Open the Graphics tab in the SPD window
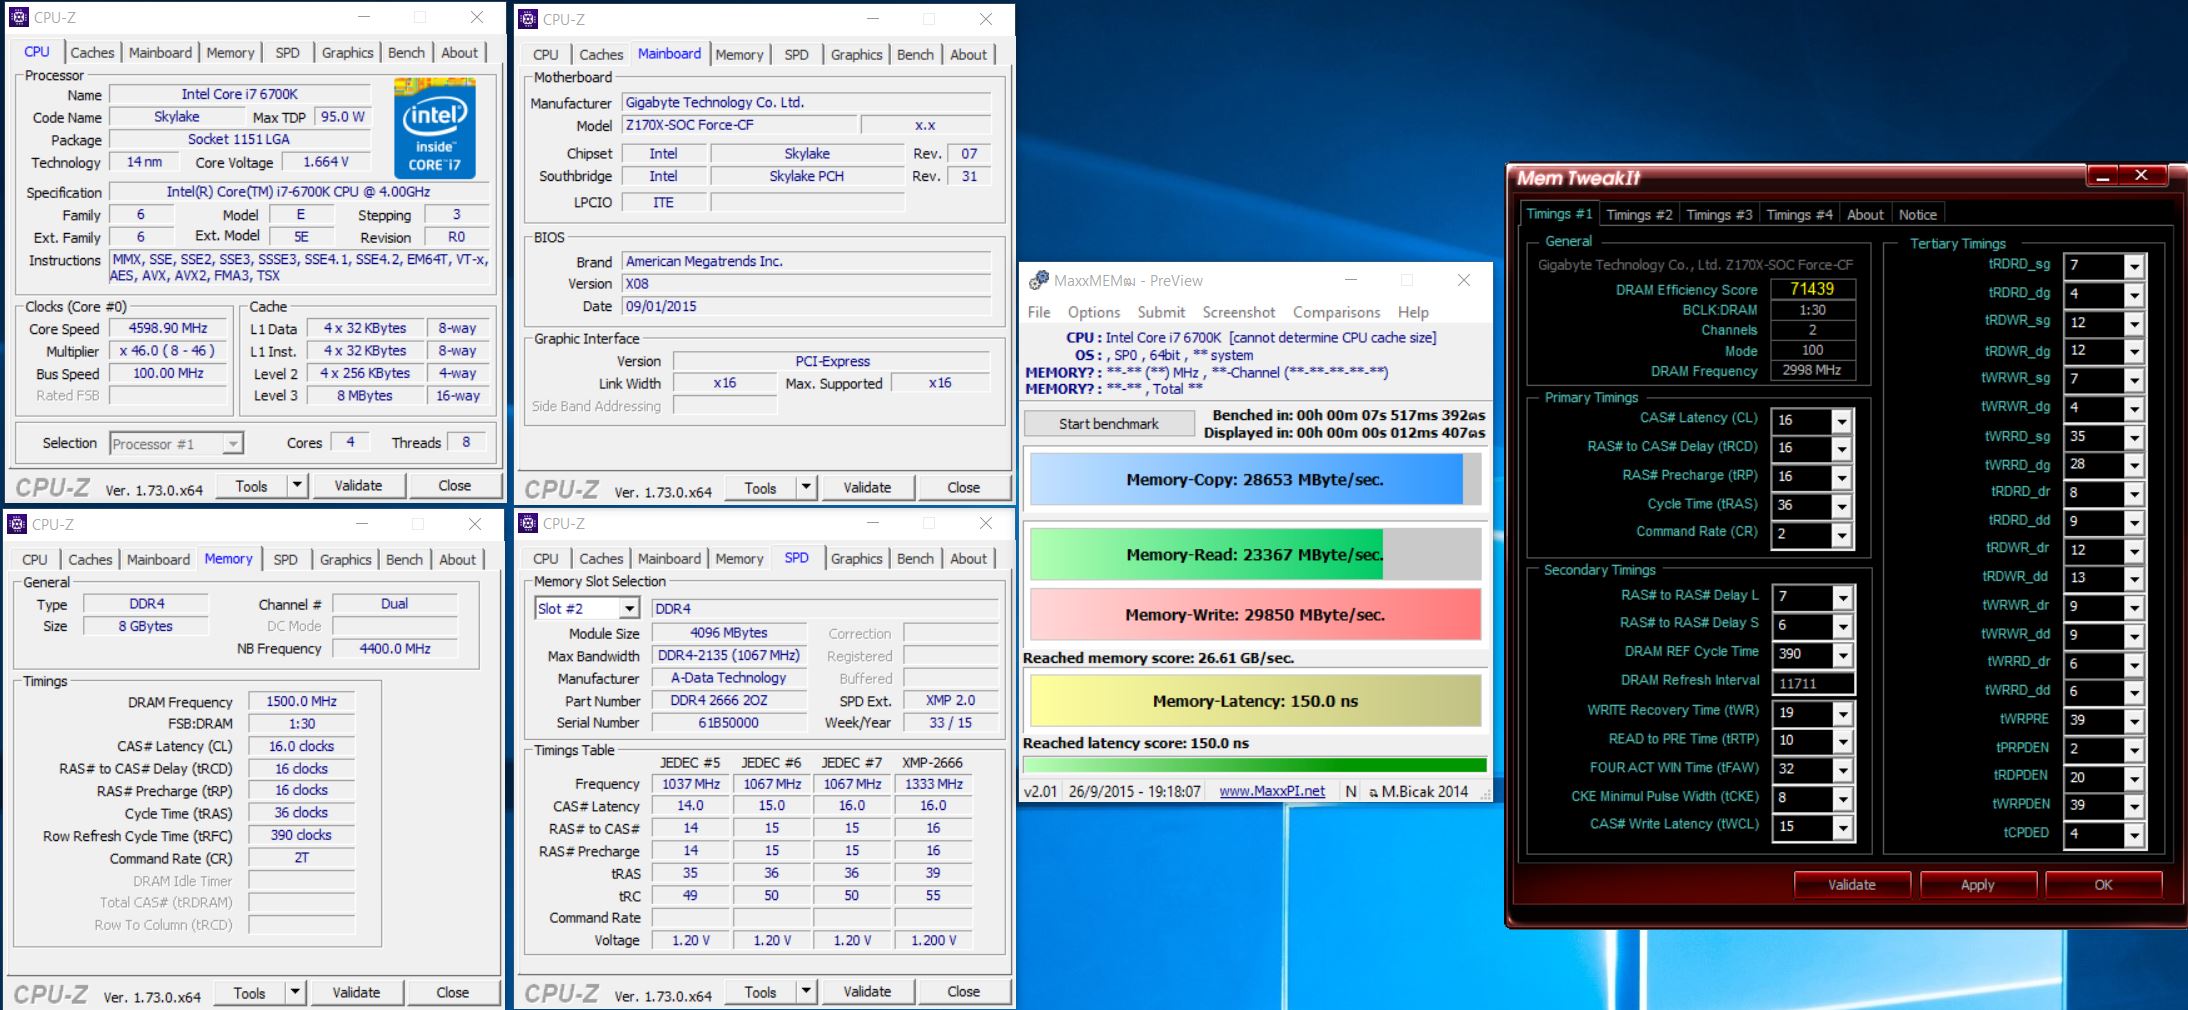Image resolution: width=2188 pixels, height=1010 pixels. point(856,559)
